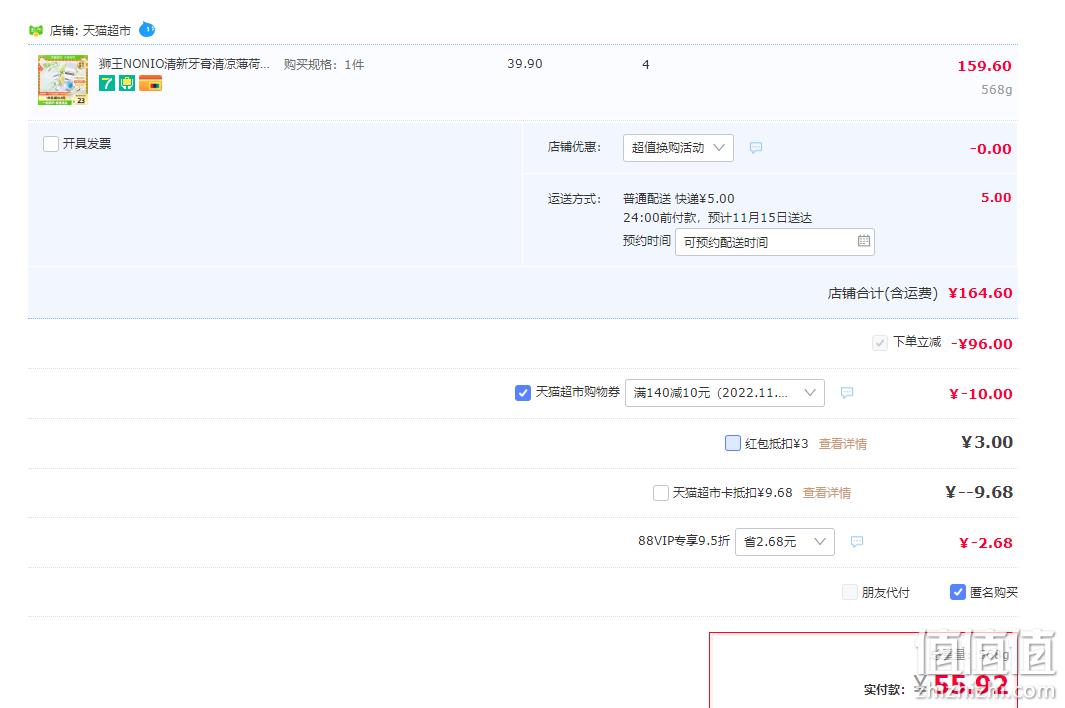Viewport: 1065px width, 708px height.
Task: Click the shipping fee 5.00
Action: [996, 198]
